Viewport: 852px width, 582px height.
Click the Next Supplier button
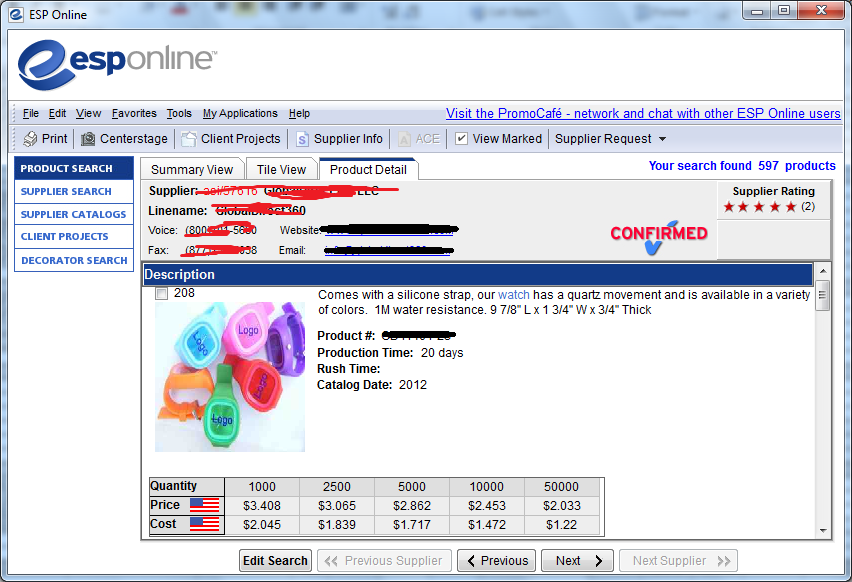click(x=678, y=560)
